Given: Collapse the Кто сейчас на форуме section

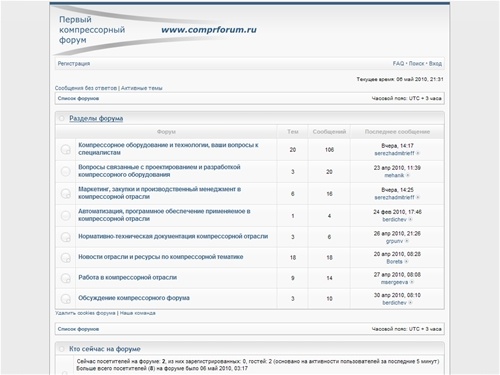Looking at the screenshot, I should (x=61, y=349).
